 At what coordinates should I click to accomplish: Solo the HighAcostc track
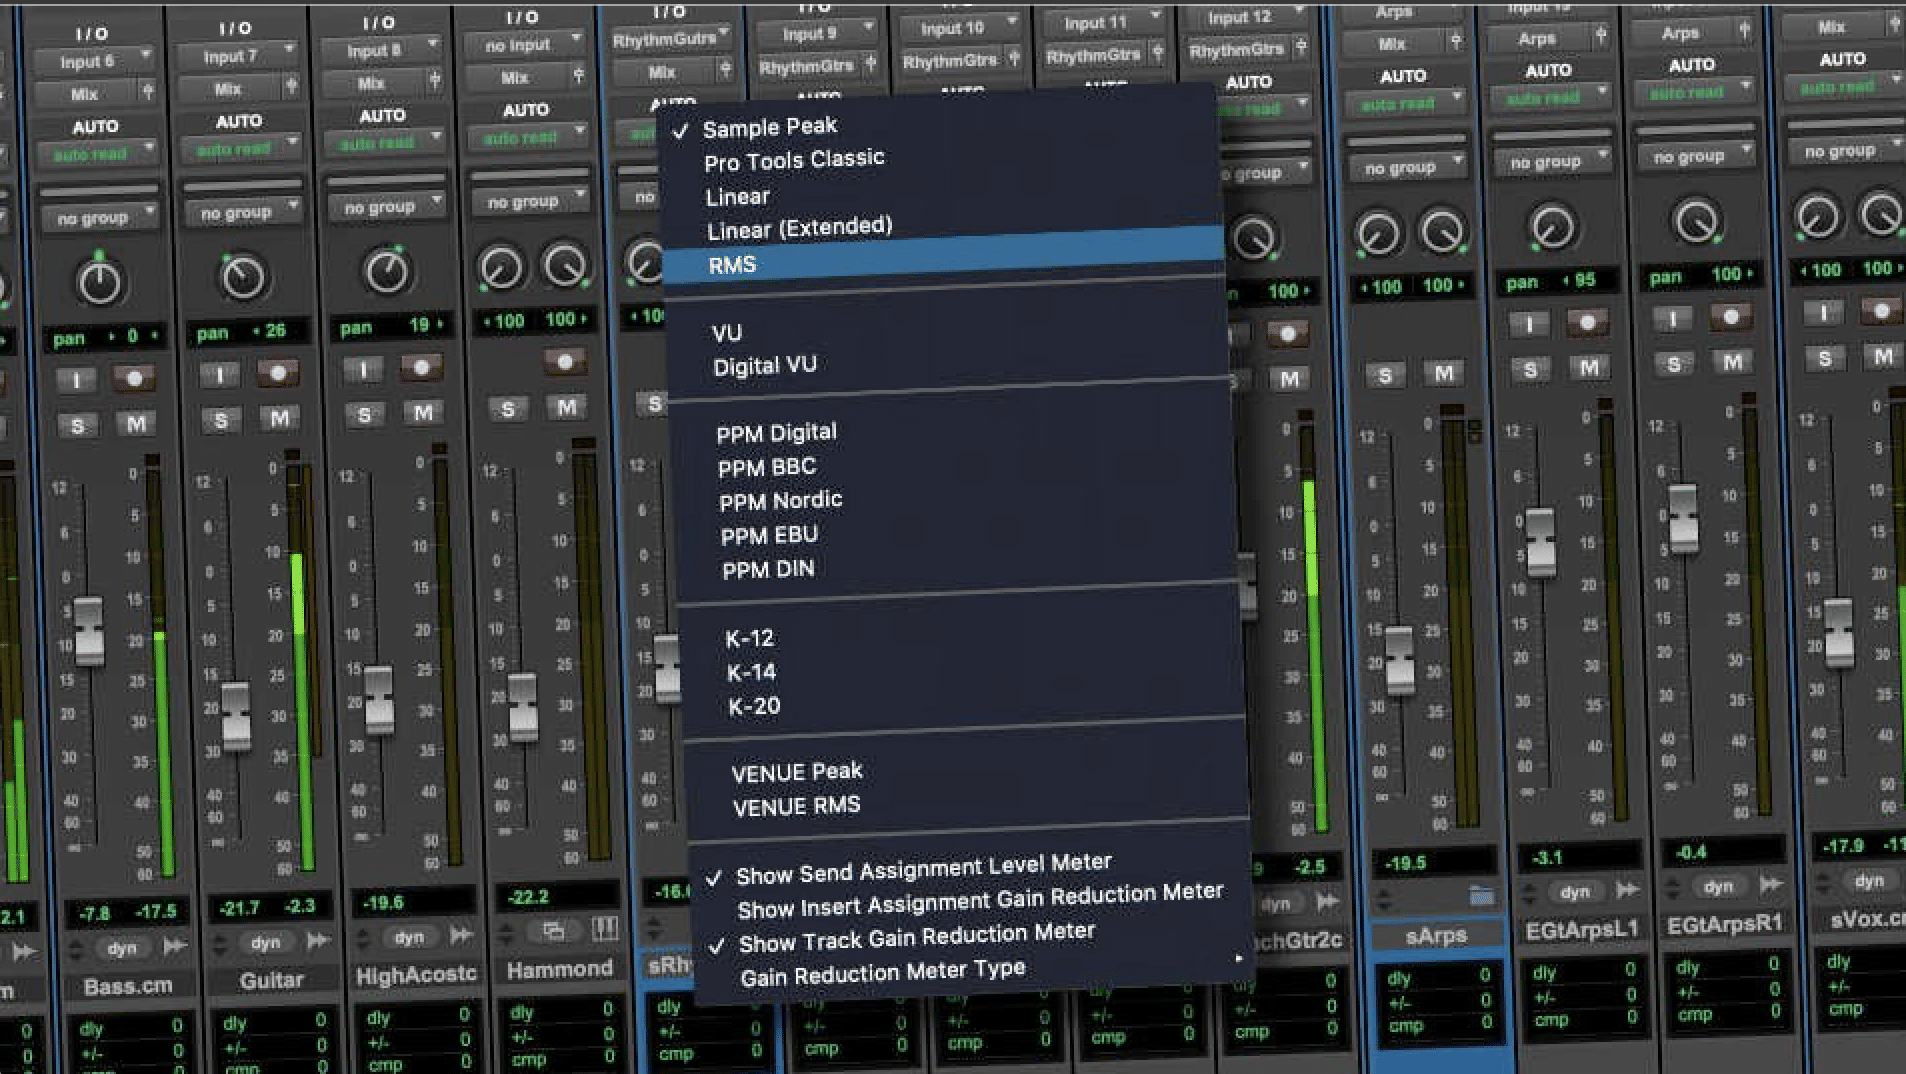pyautogui.click(x=364, y=414)
